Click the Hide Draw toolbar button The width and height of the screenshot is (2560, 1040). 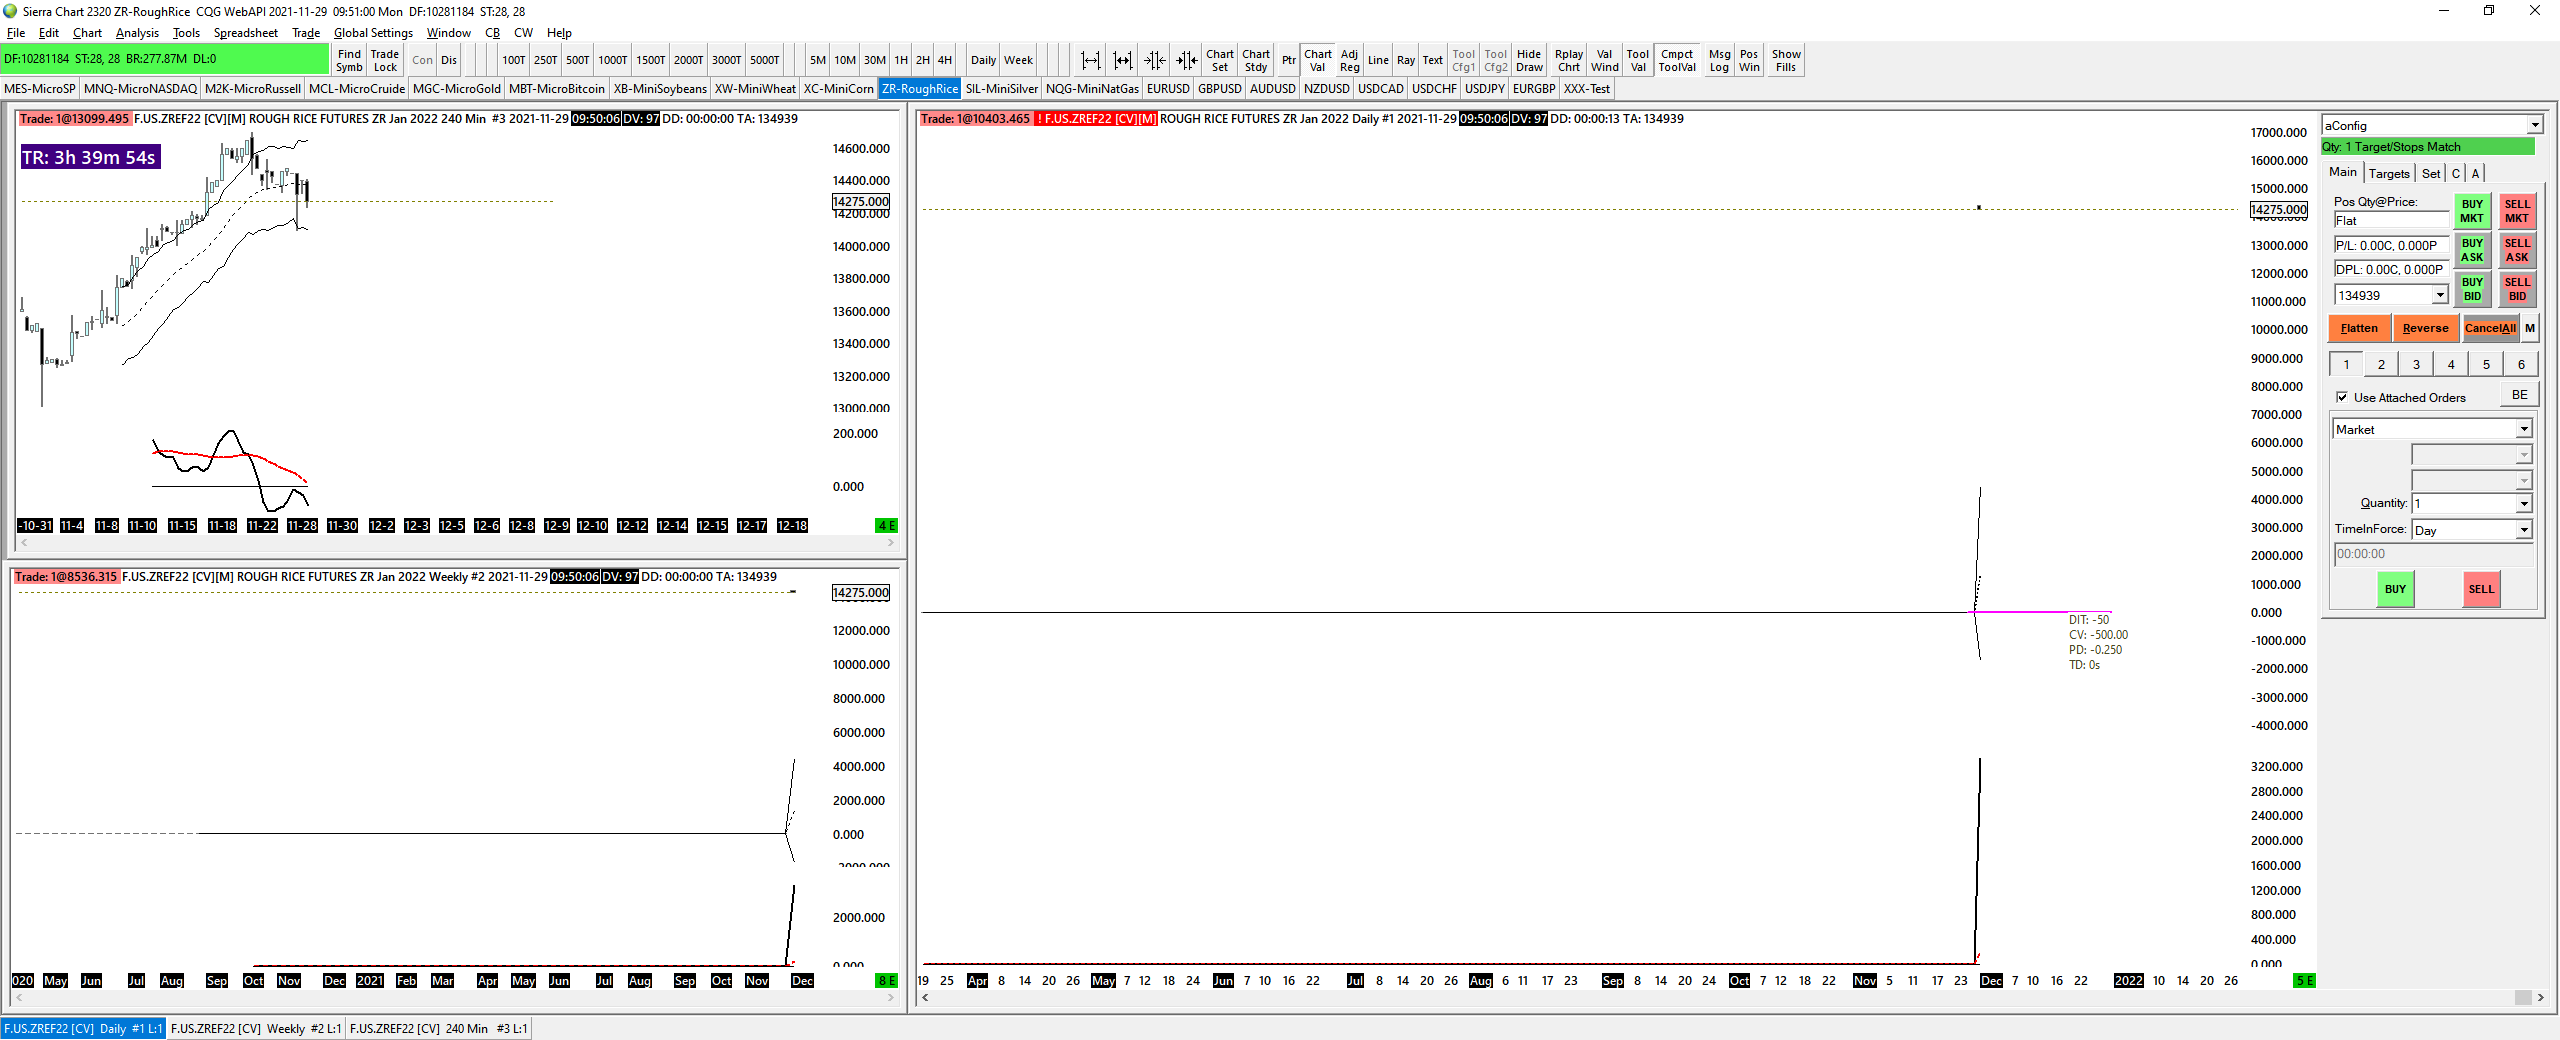coord(1529,61)
